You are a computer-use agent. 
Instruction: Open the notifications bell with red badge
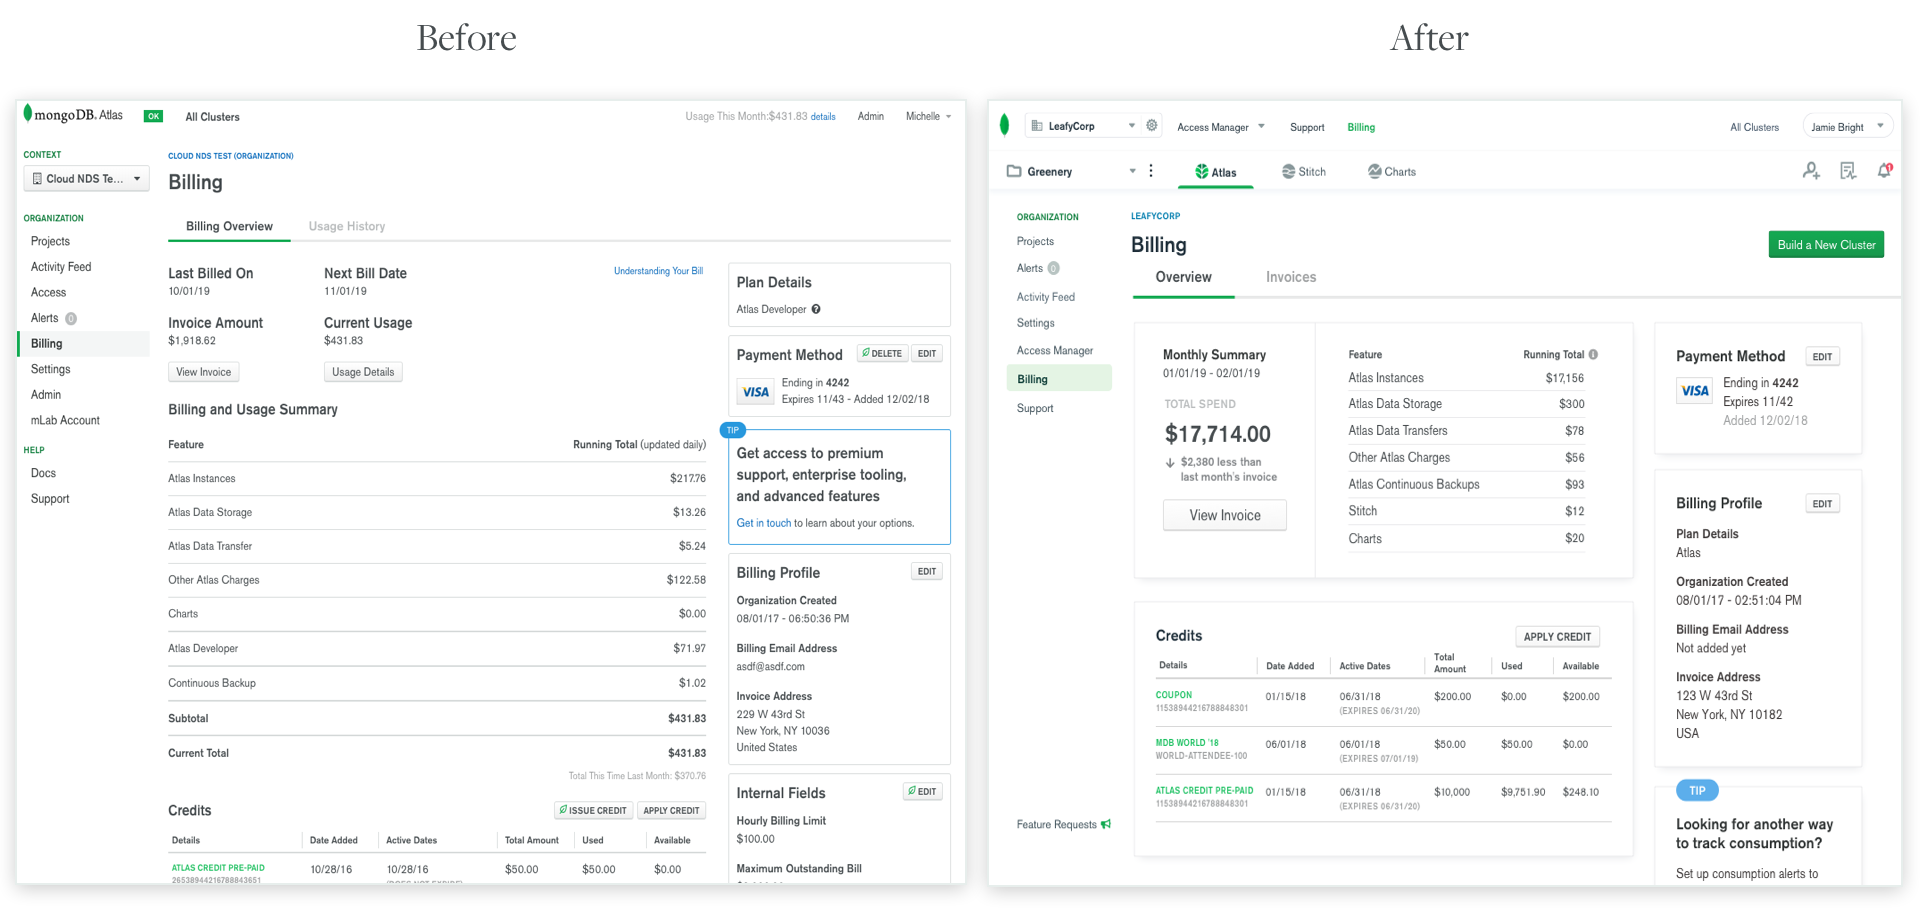tap(1885, 170)
